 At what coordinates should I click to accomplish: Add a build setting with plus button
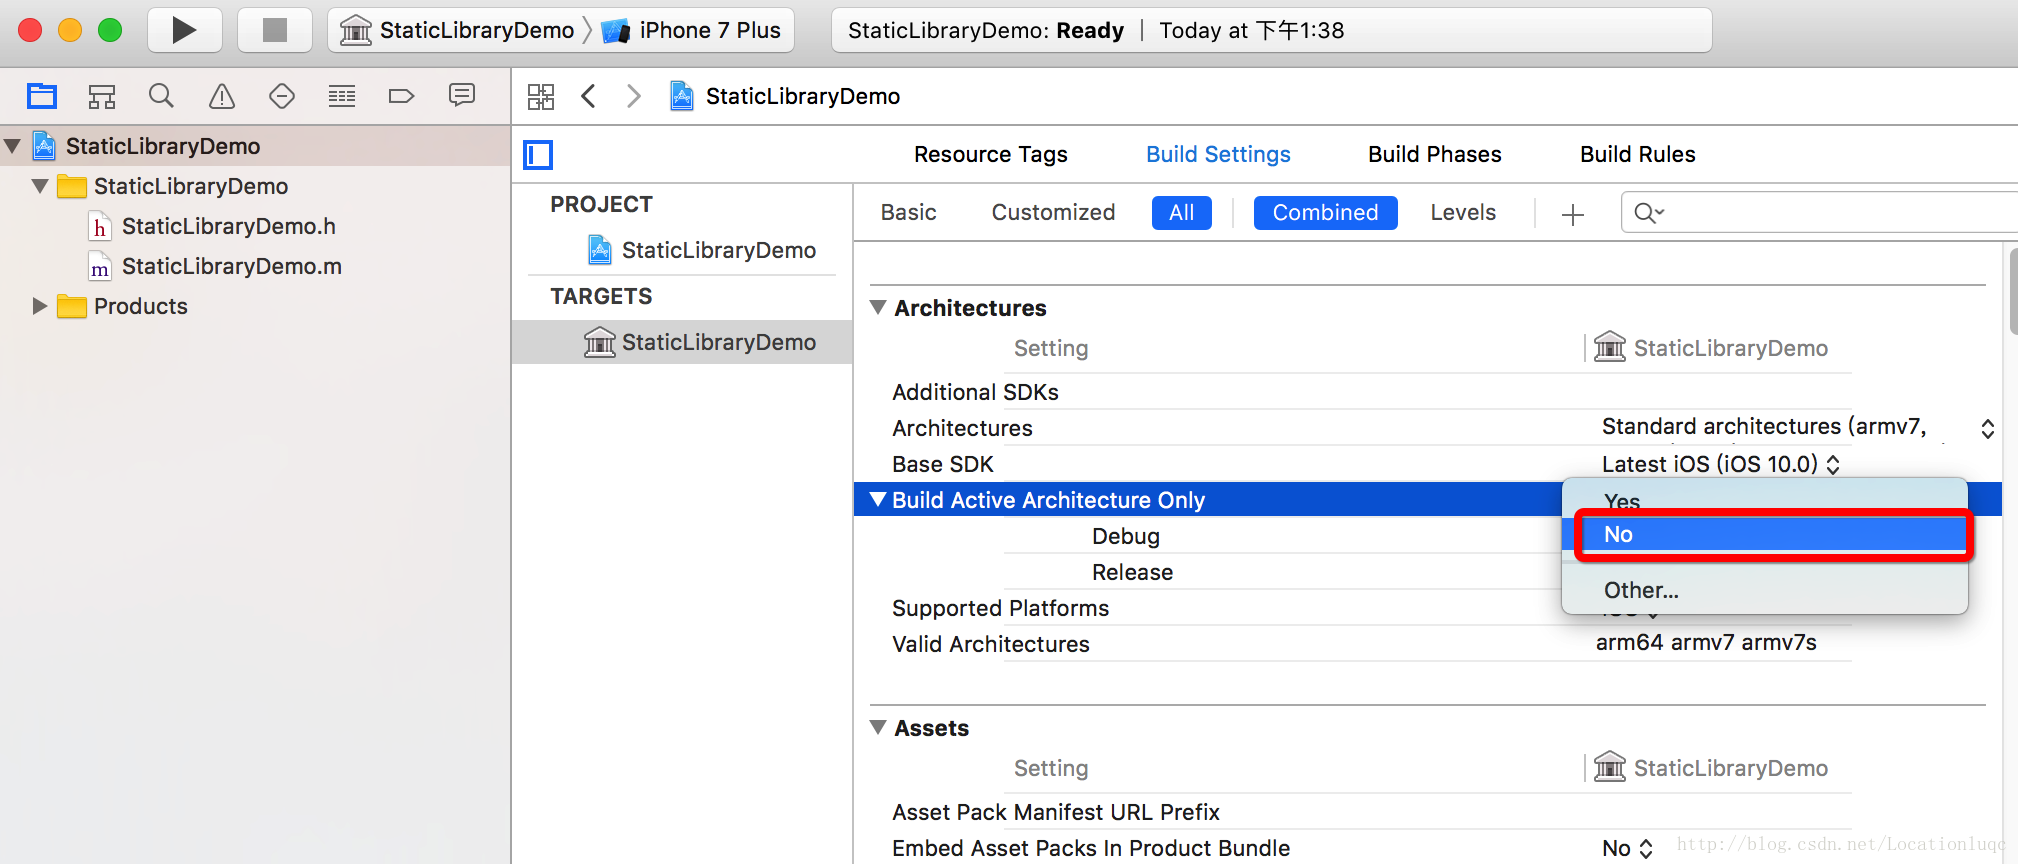pos(1573,214)
